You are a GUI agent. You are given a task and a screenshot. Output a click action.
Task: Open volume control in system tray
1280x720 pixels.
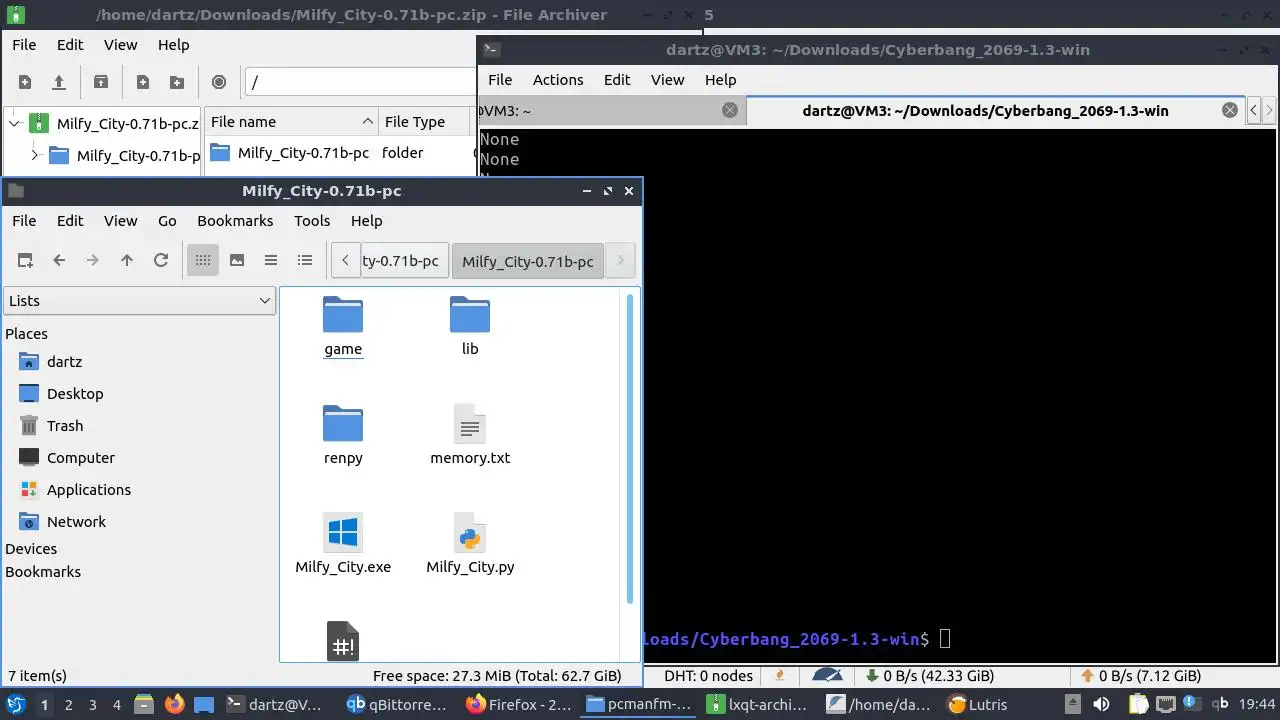(1100, 704)
